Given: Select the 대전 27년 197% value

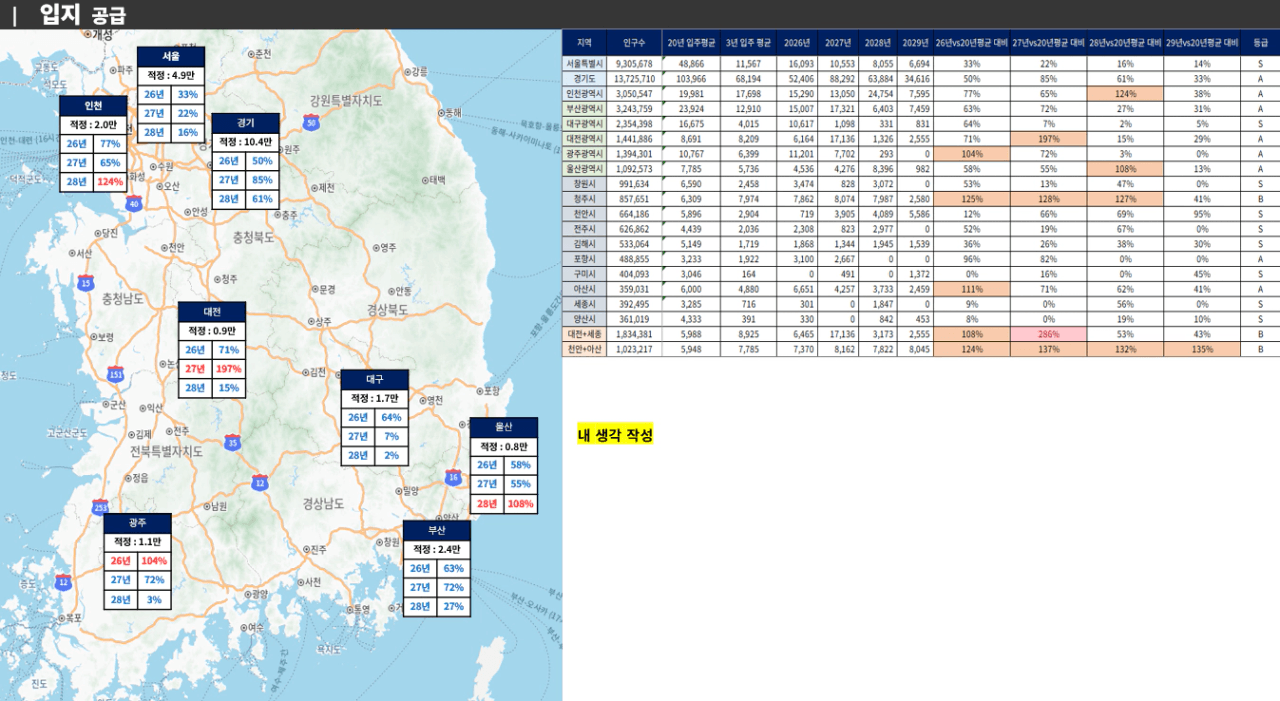Looking at the screenshot, I should (229, 369).
